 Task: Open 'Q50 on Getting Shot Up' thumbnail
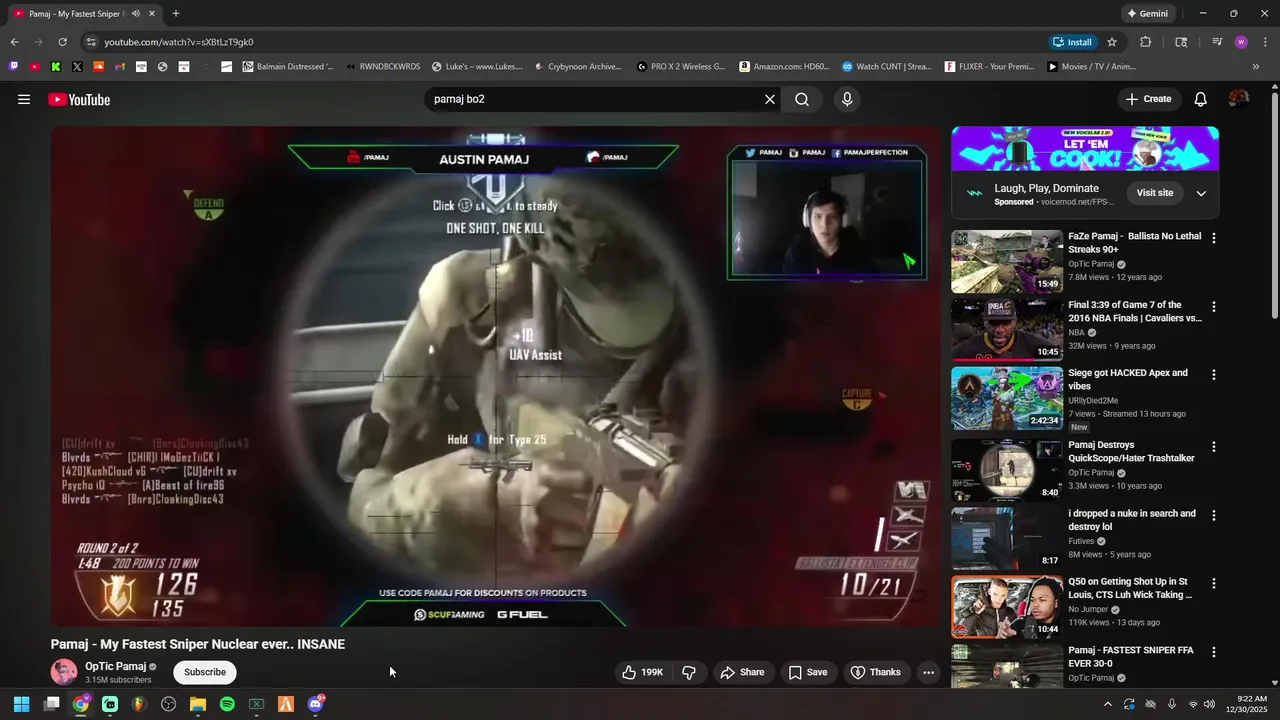[x=1007, y=607]
